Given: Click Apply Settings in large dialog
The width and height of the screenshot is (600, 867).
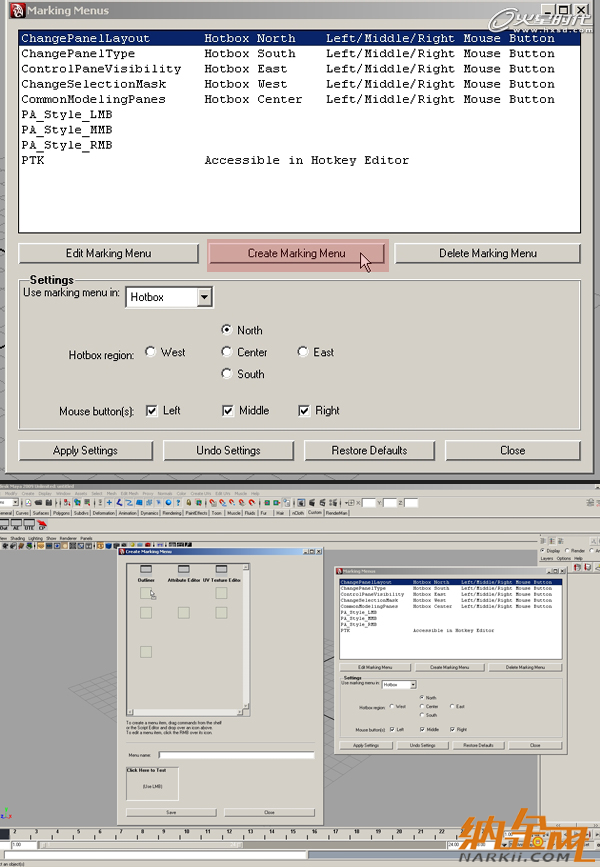Looking at the screenshot, I should click(85, 450).
